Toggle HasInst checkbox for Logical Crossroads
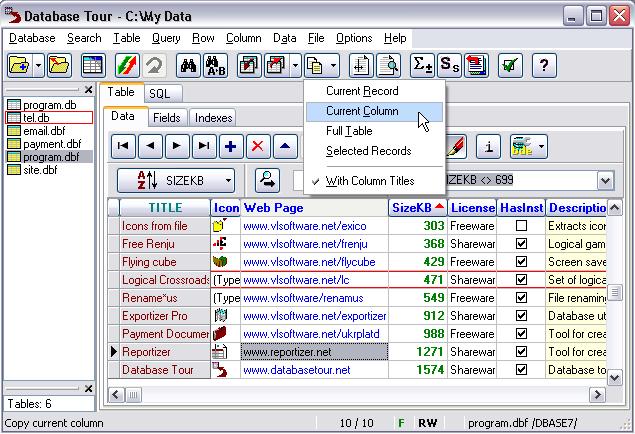The height and width of the screenshot is (434, 635). click(x=521, y=280)
